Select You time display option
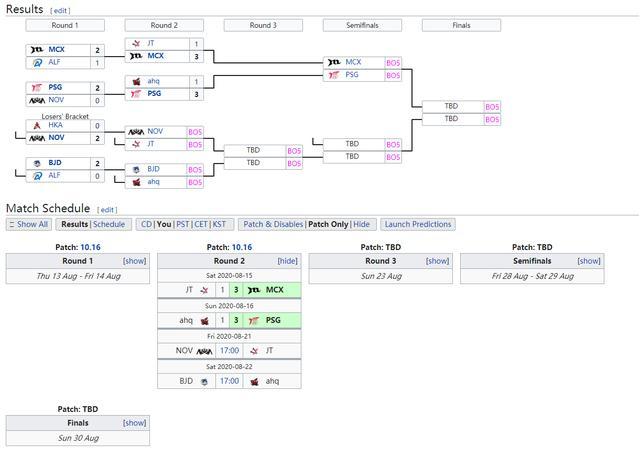This screenshot has width=640, height=456. [x=164, y=224]
